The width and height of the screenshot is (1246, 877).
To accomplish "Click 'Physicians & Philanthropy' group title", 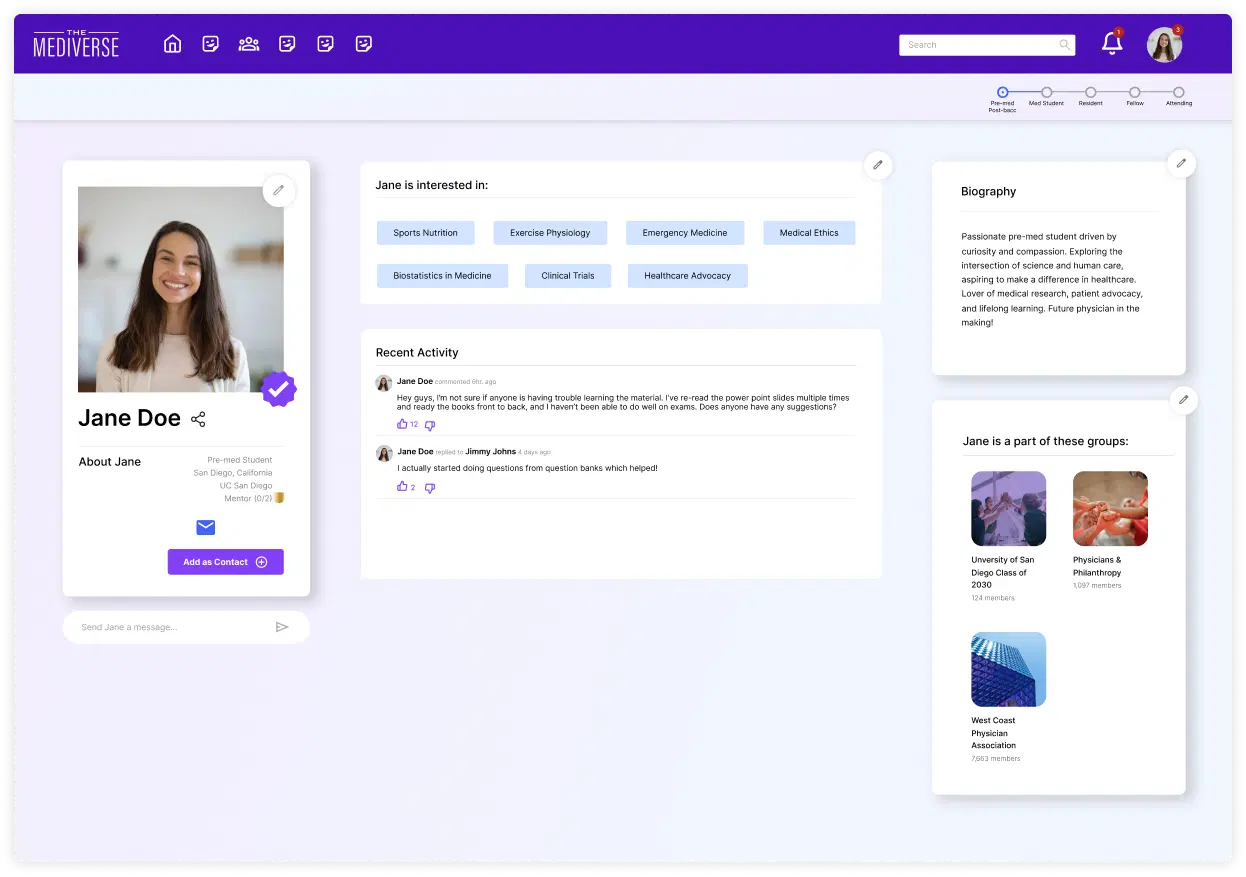I will [1097, 566].
